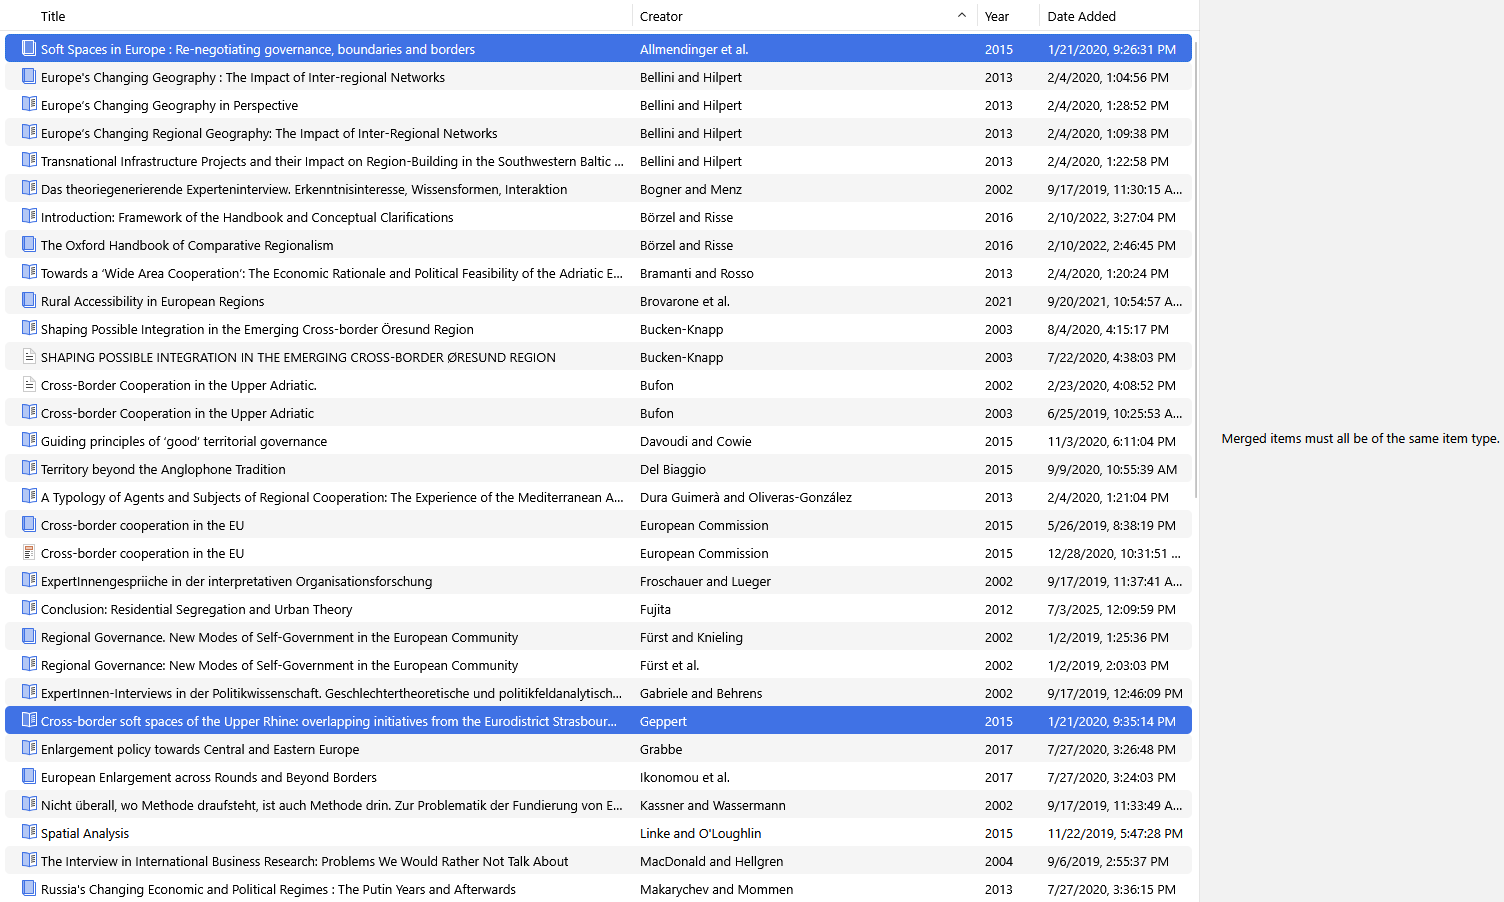Select 'The Interview in International Business Research' entry
1504x902 pixels.
tap(598, 861)
